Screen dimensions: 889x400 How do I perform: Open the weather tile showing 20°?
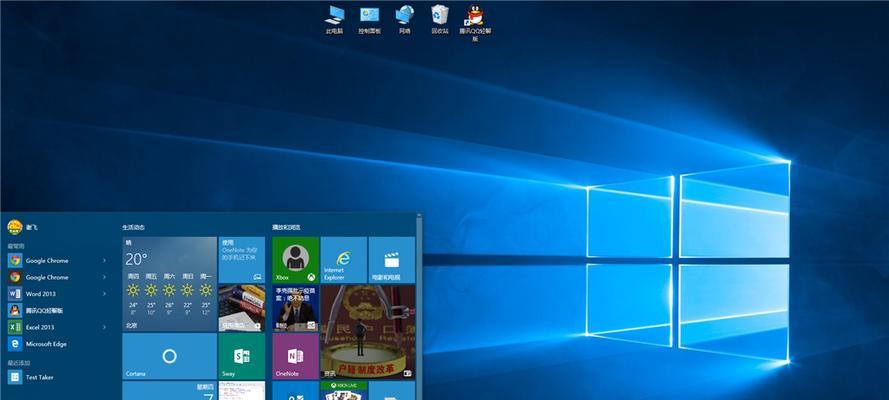170,284
